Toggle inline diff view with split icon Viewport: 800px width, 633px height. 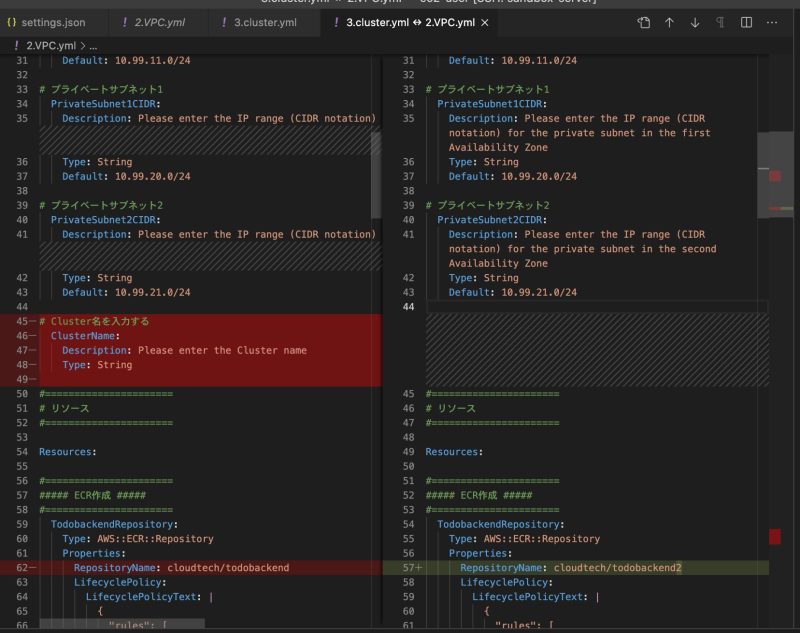746,23
